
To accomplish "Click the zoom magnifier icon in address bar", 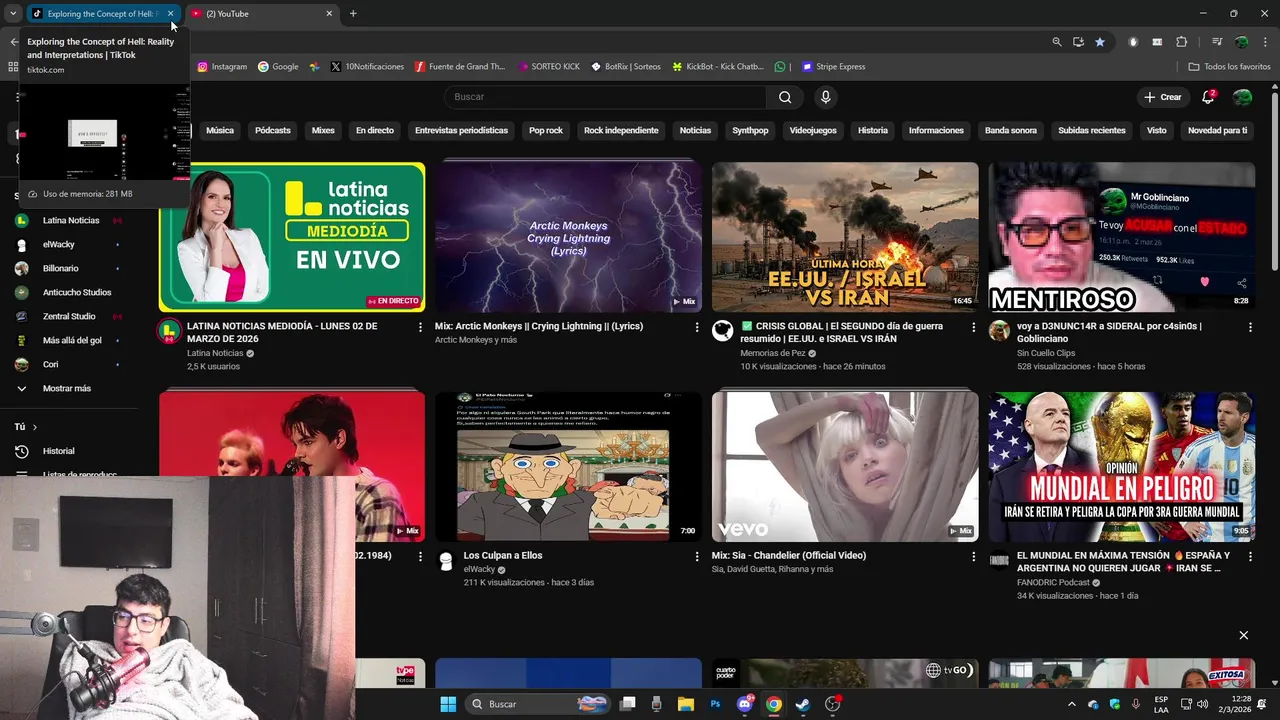I will point(1057,42).
